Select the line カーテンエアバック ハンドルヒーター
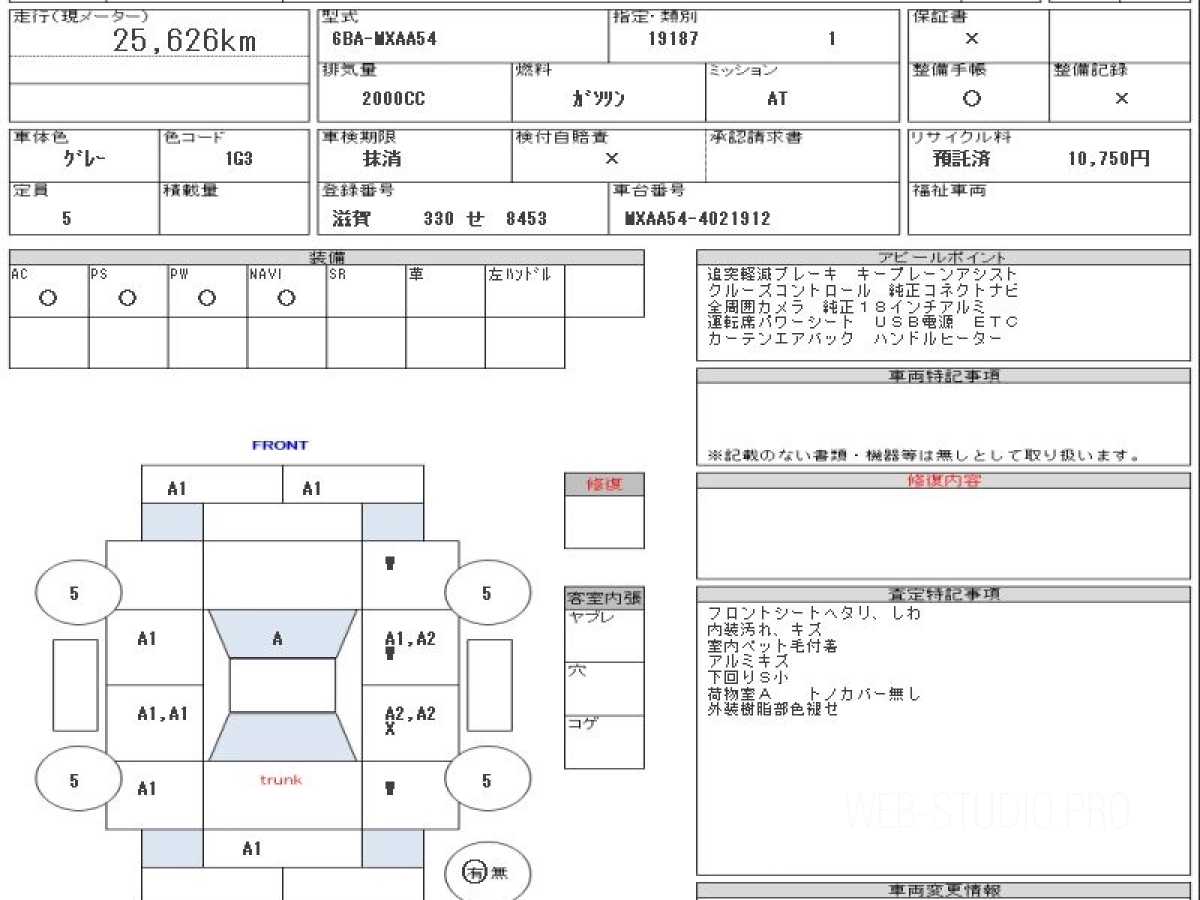This screenshot has width=1200, height=900. pos(855,338)
